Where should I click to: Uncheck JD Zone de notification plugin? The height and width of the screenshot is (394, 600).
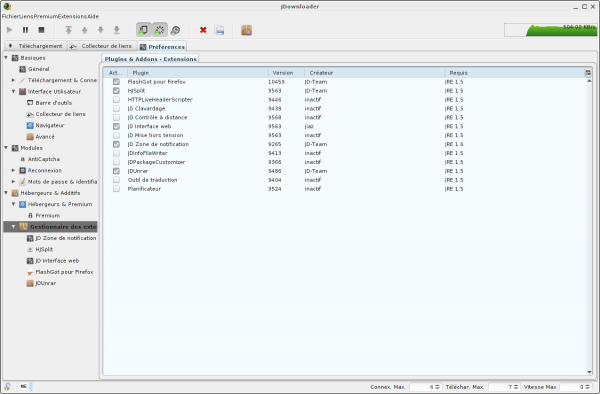pyautogui.click(x=116, y=144)
